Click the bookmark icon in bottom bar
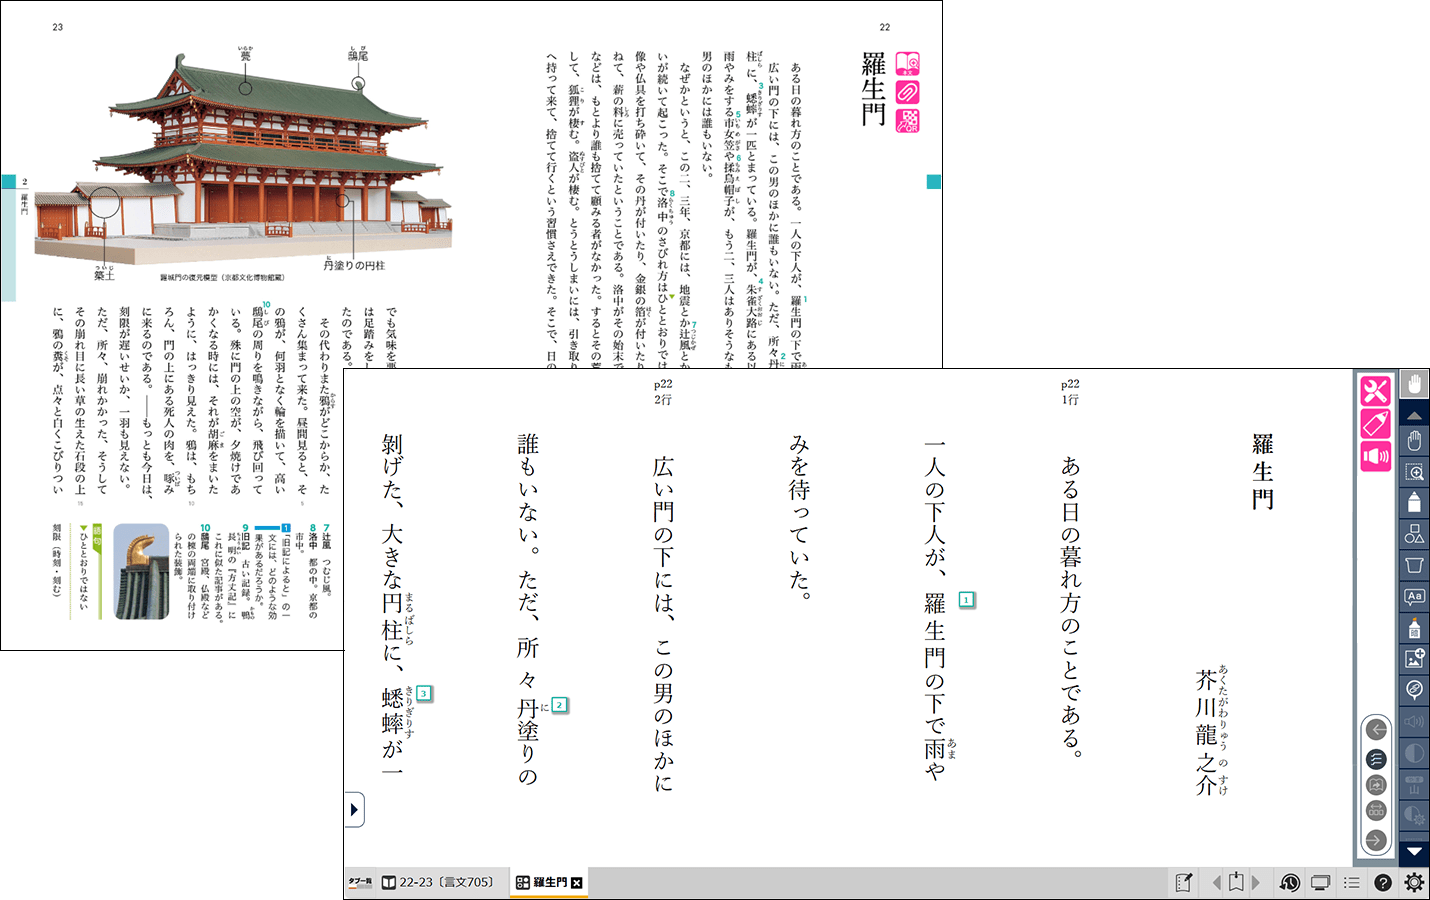This screenshot has width=1430, height=900. [1236, 882]
